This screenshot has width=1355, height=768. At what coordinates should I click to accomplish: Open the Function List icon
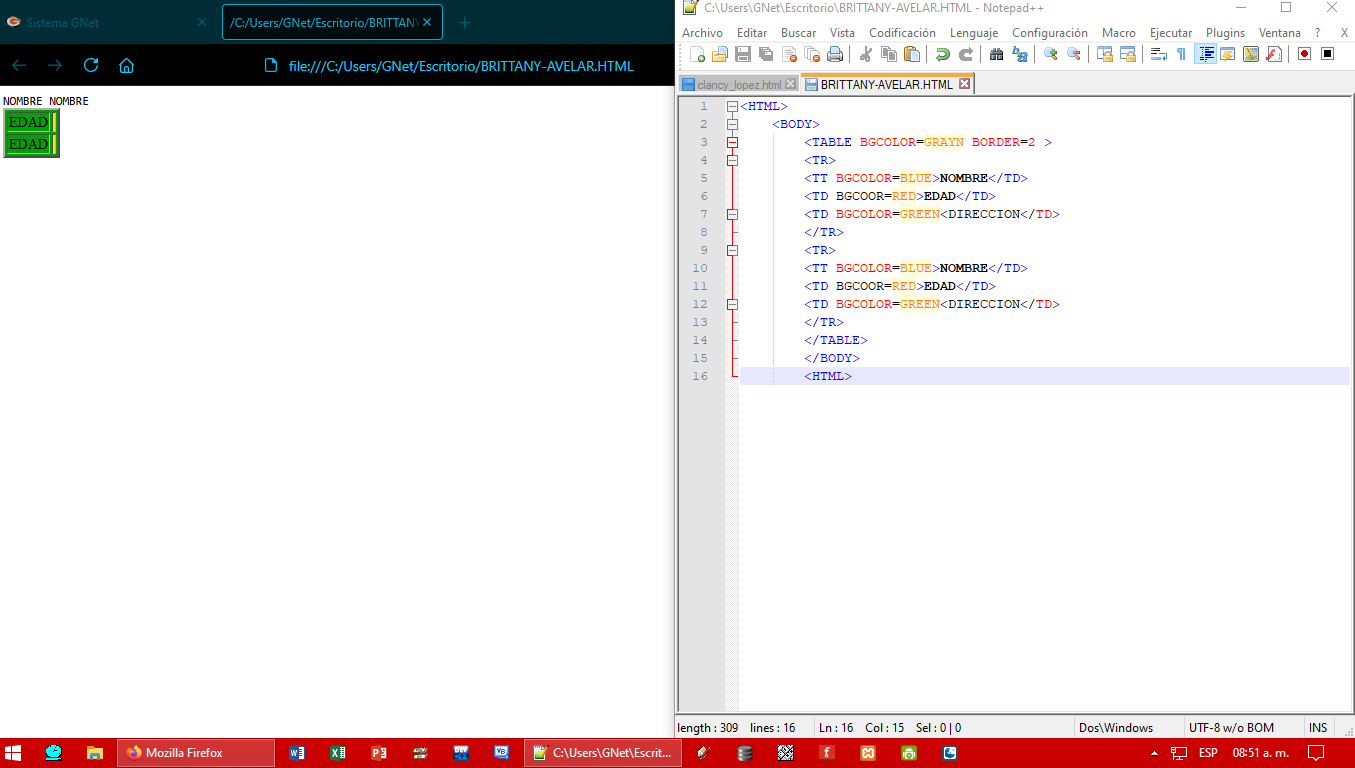[x=1273, y=54]
